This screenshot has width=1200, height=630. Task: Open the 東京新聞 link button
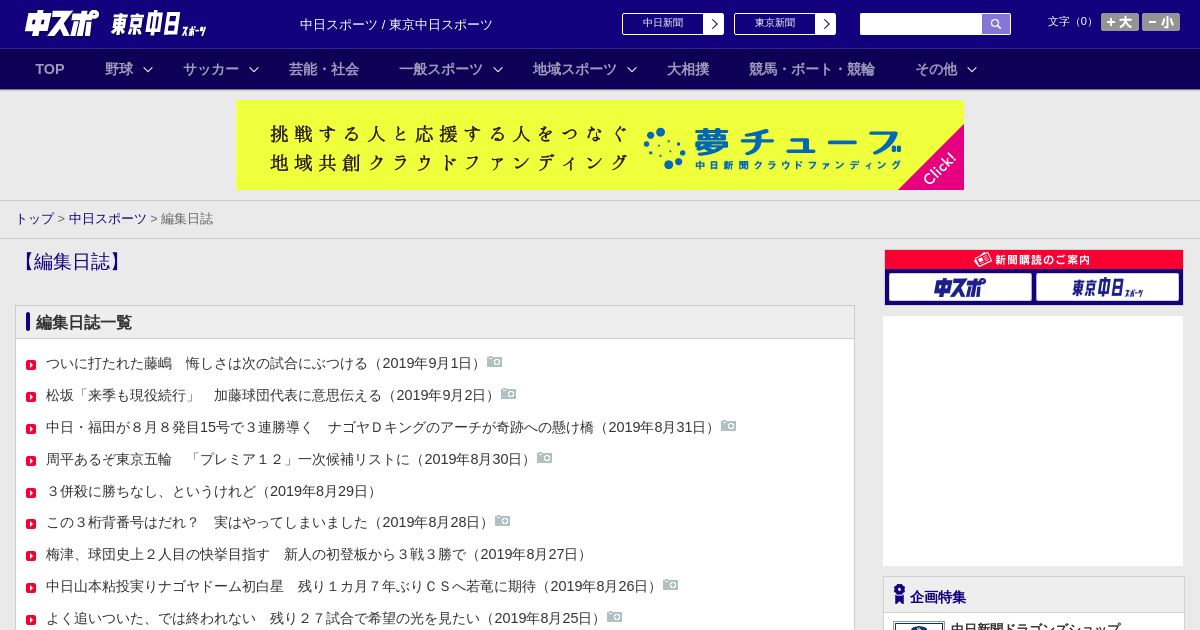[784, 24]
